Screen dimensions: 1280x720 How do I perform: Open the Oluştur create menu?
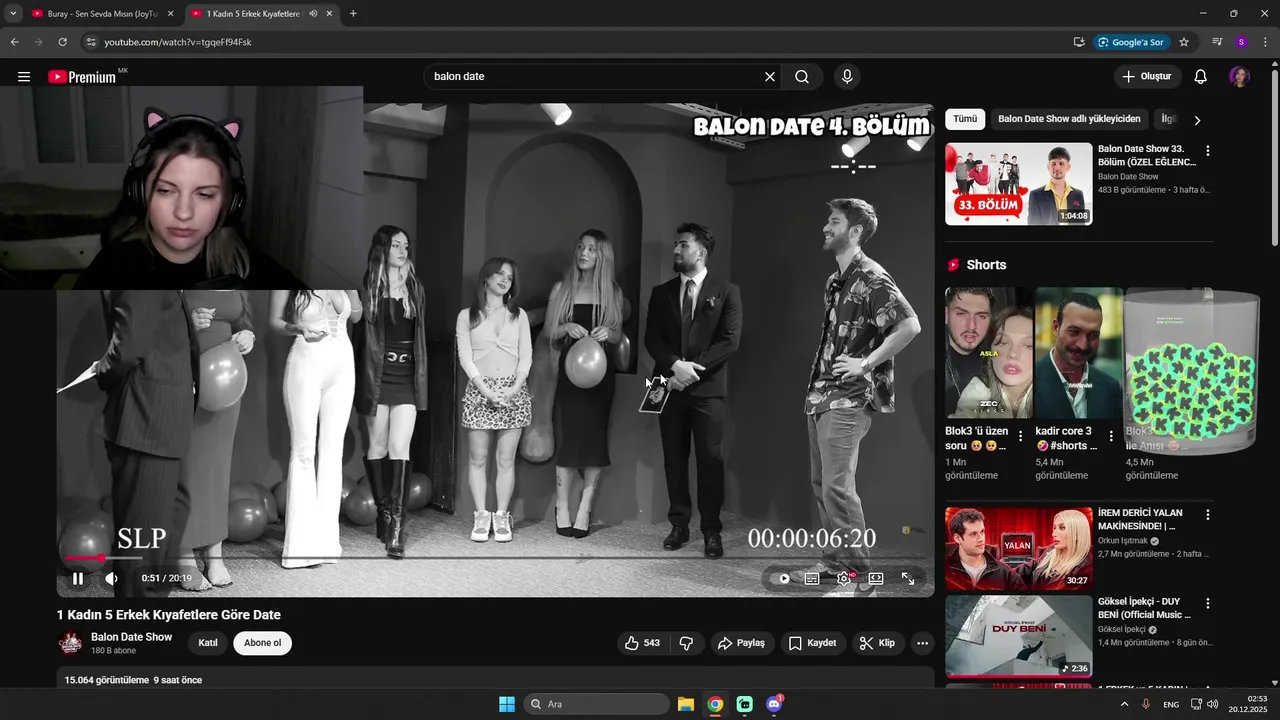point(1147,77)
